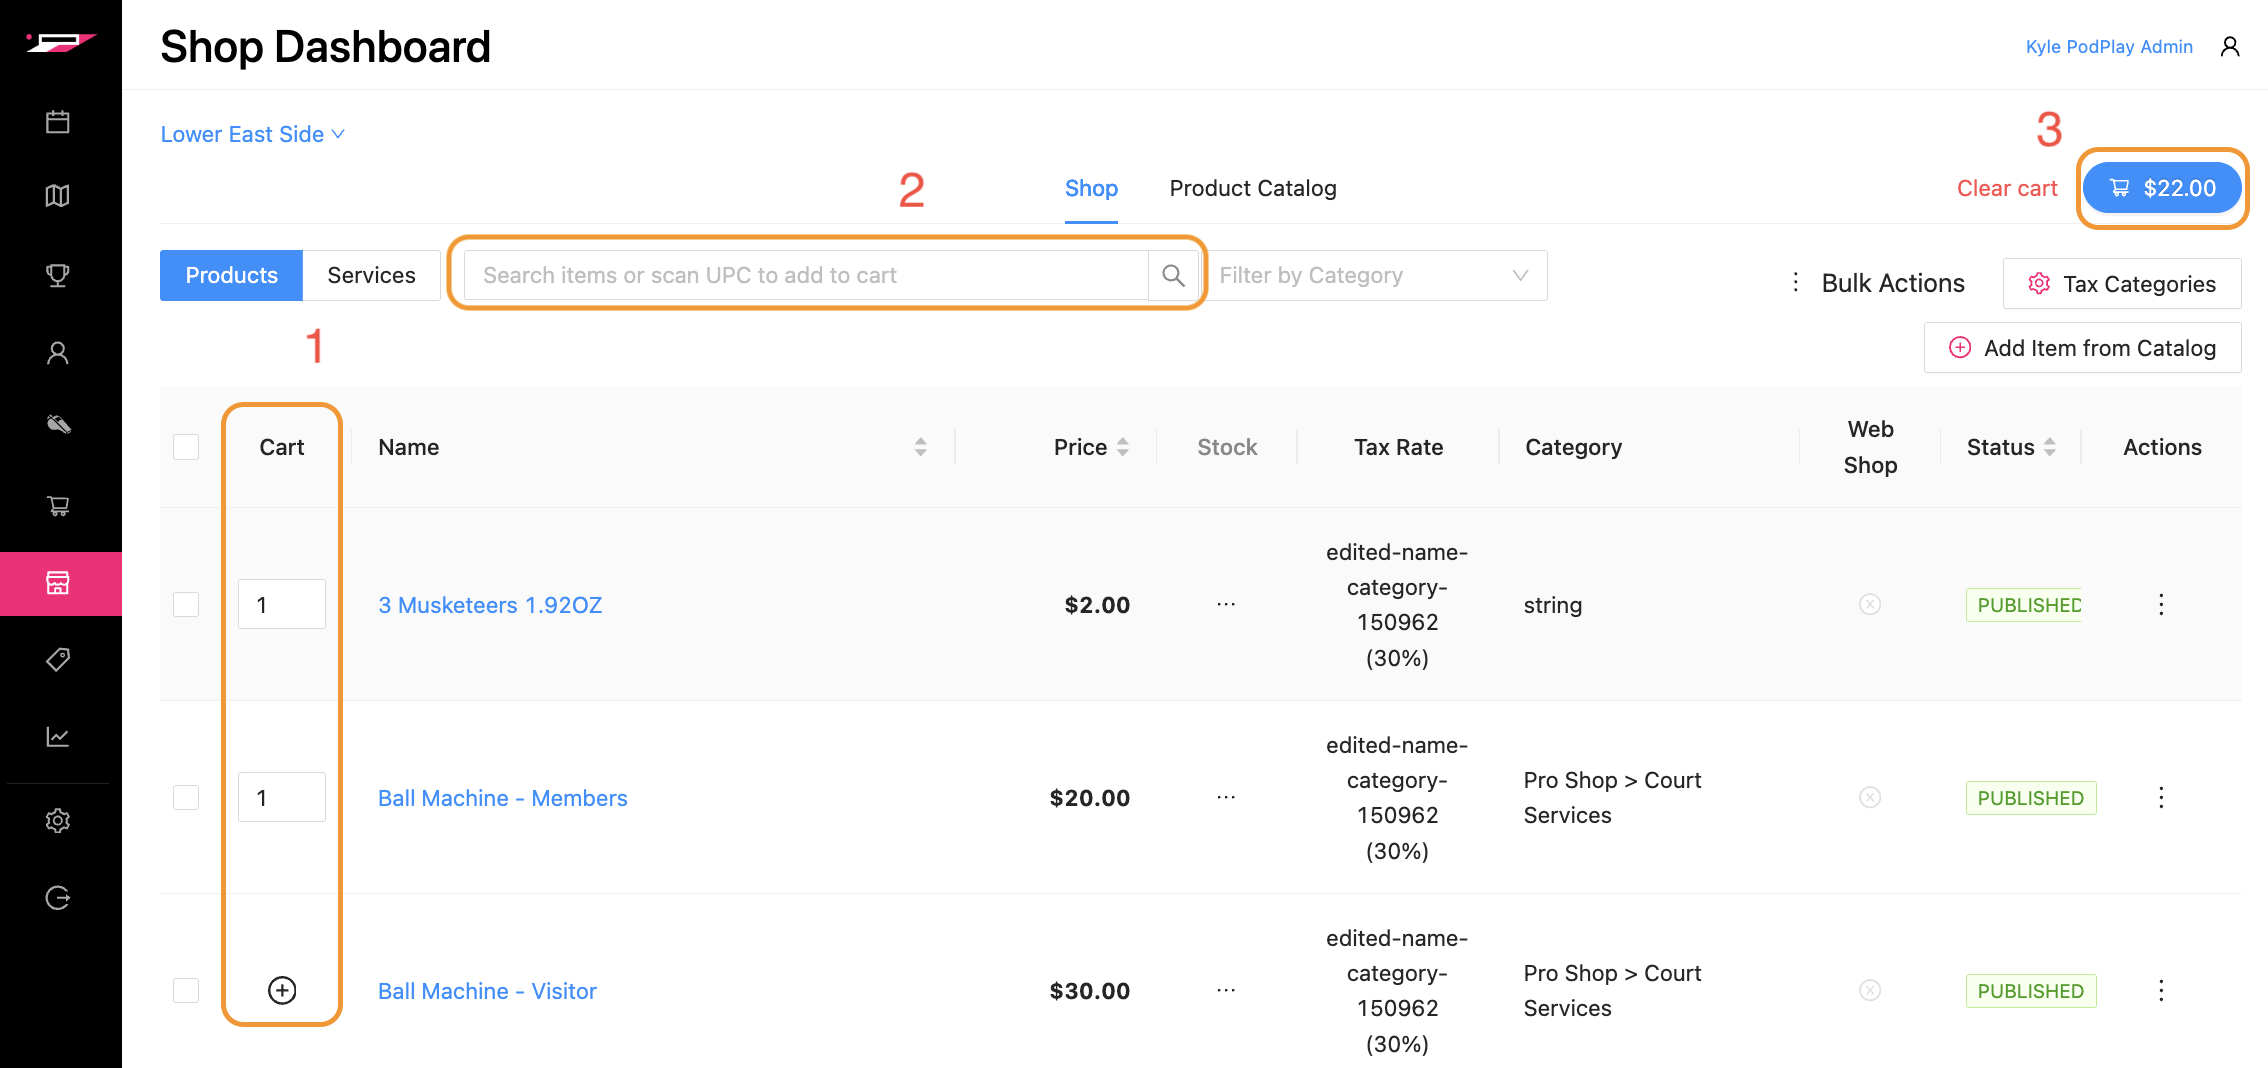Screen dimensions: 2268x1068
Task: Toggle the select-all header checkbox
Action: tap(186, 447)
